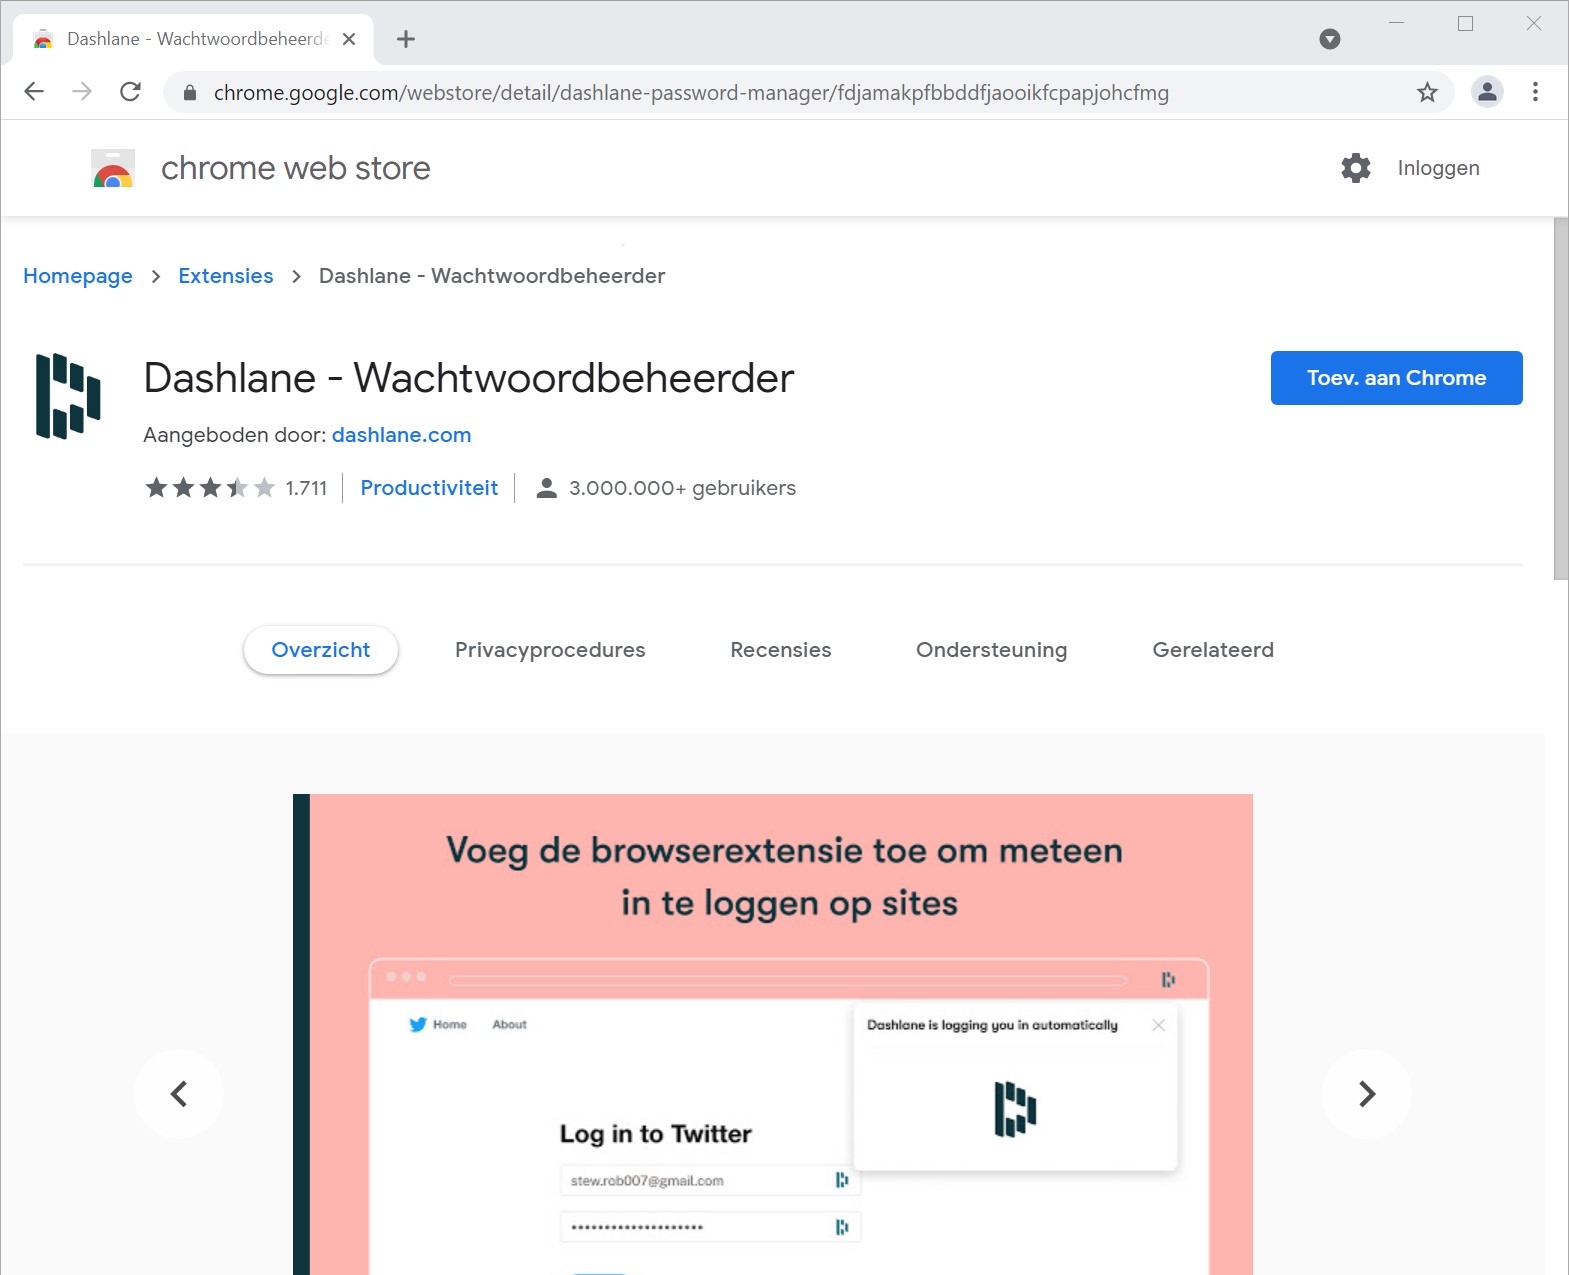Click the Inloggen sign-in link
Image resolution: width=1569 pixels, height=1275 pixels.
[x=1438, y=168]
